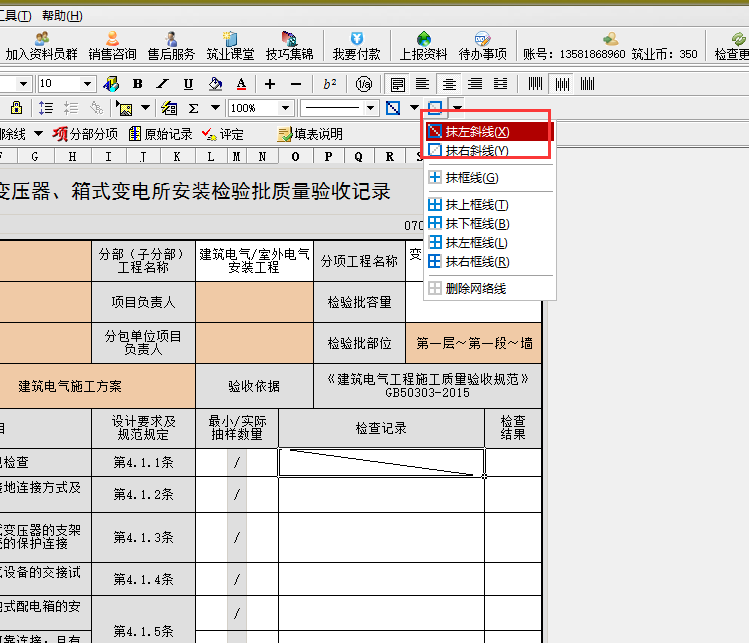
Task: Click the 我要付款 payment icon
Action: coord(356,46)
